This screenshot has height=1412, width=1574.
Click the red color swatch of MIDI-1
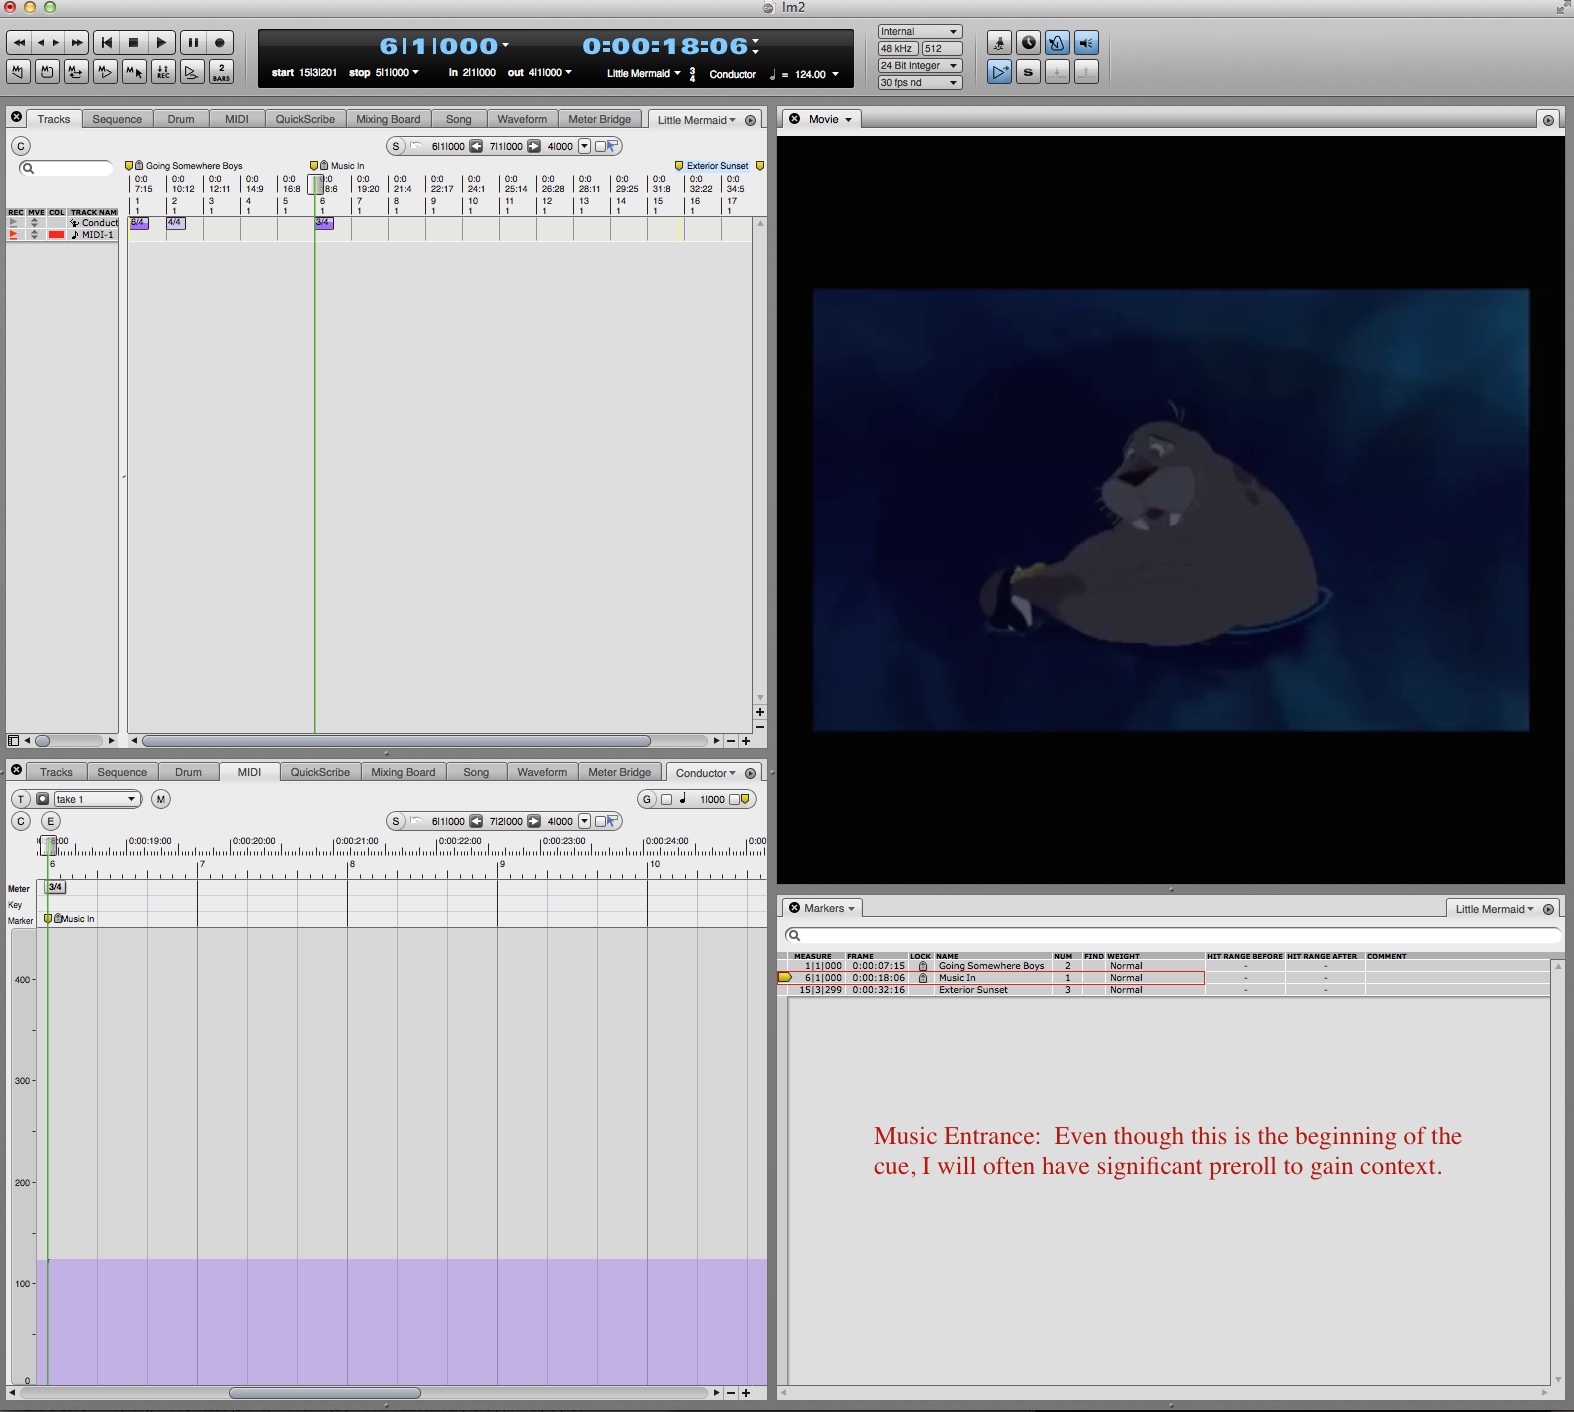coord(56,235)
